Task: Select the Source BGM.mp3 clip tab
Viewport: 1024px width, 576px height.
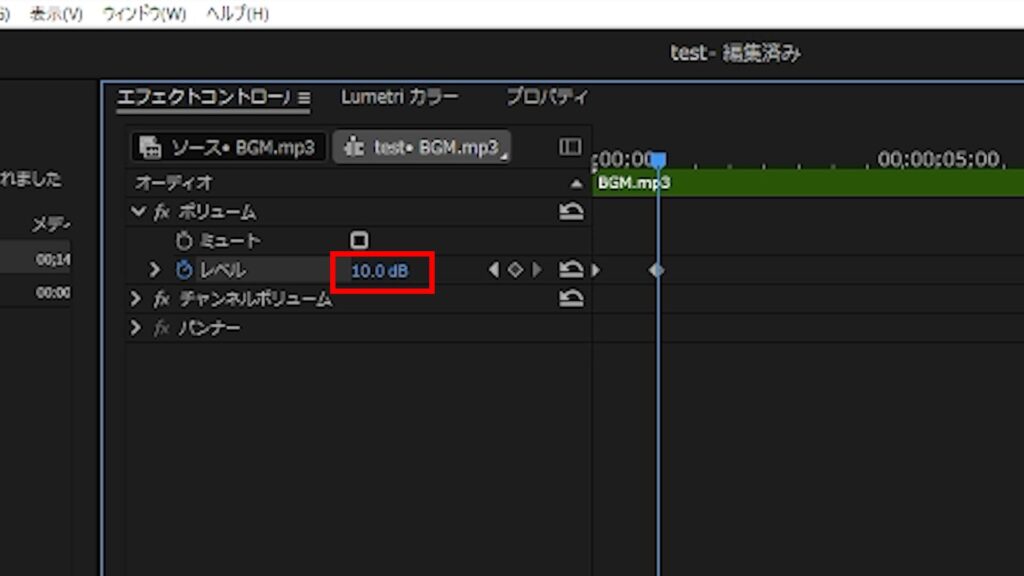Action: 228,148
